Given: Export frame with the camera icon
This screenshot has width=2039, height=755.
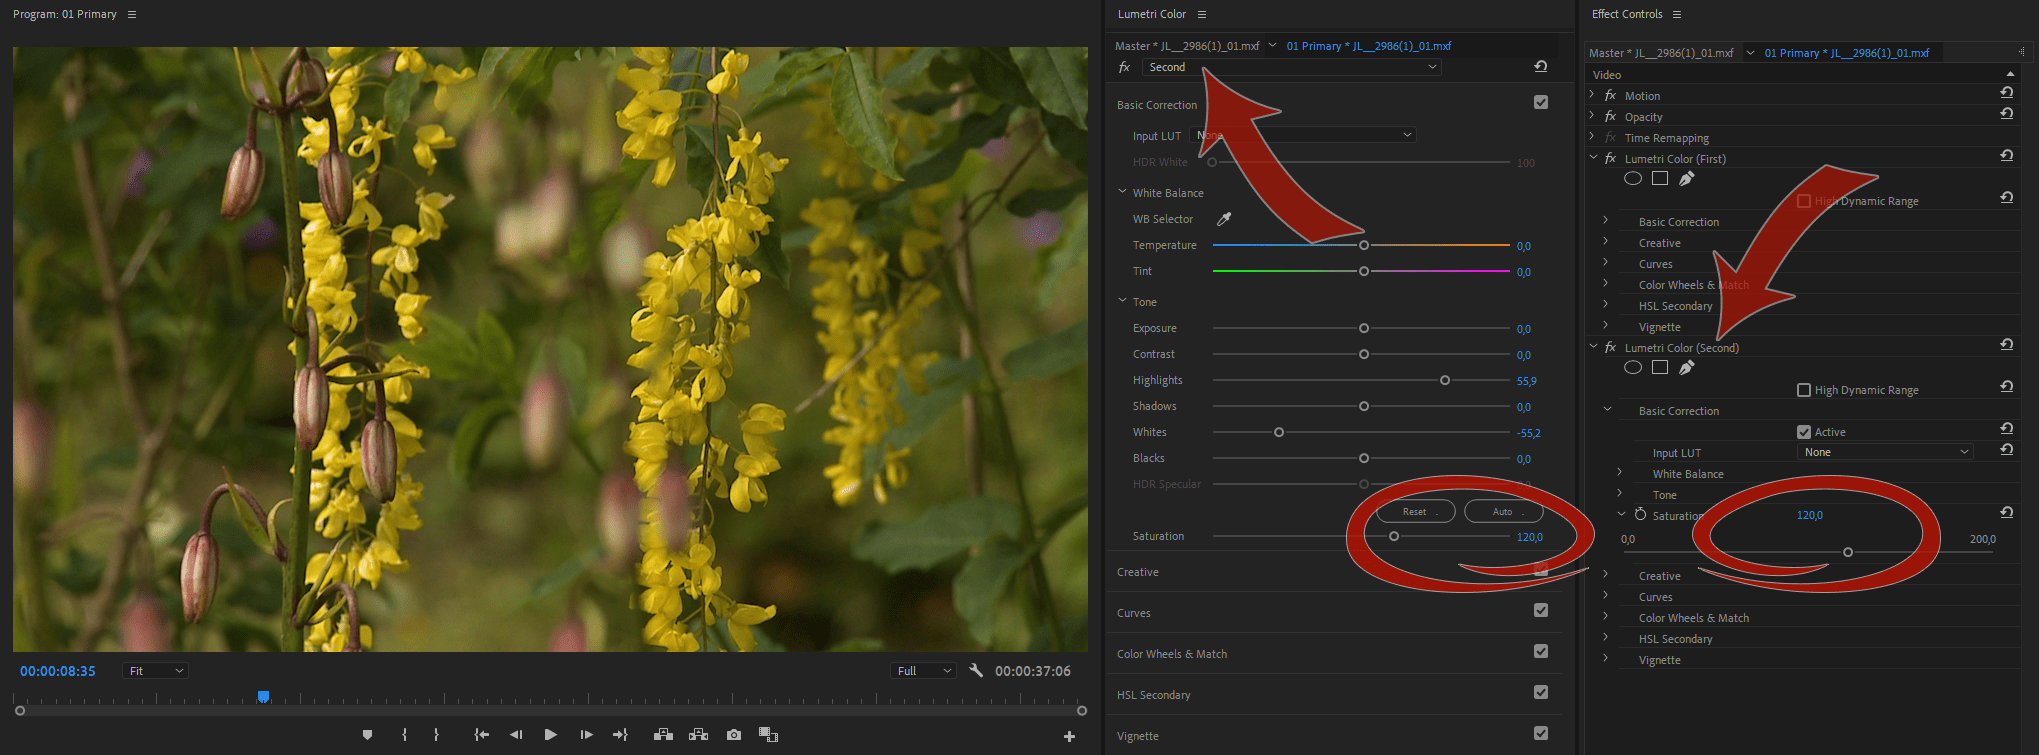Looking at the screenshot, I should point(734,735).
